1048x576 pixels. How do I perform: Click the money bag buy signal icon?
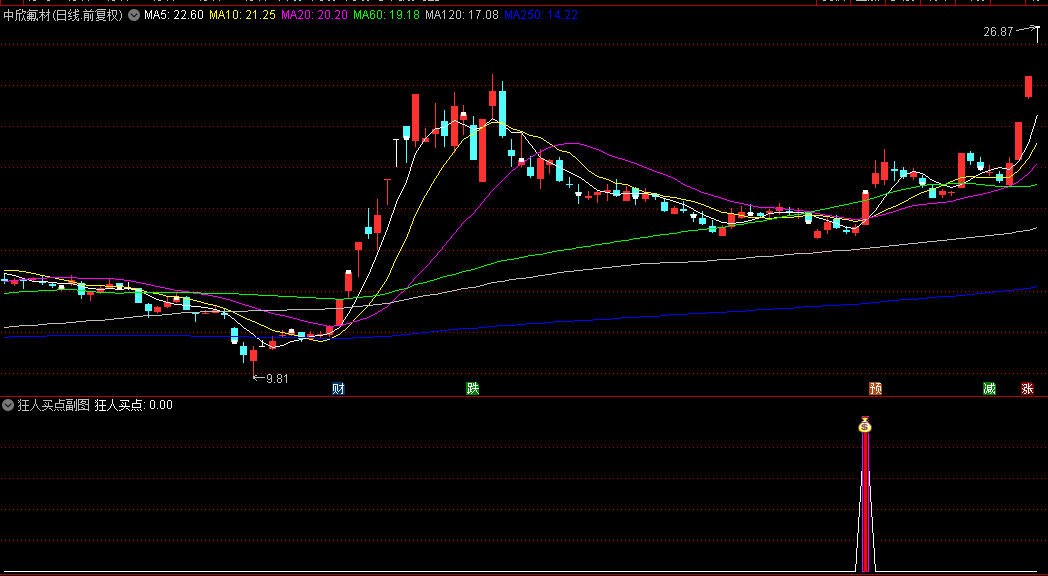coord(866,424)
